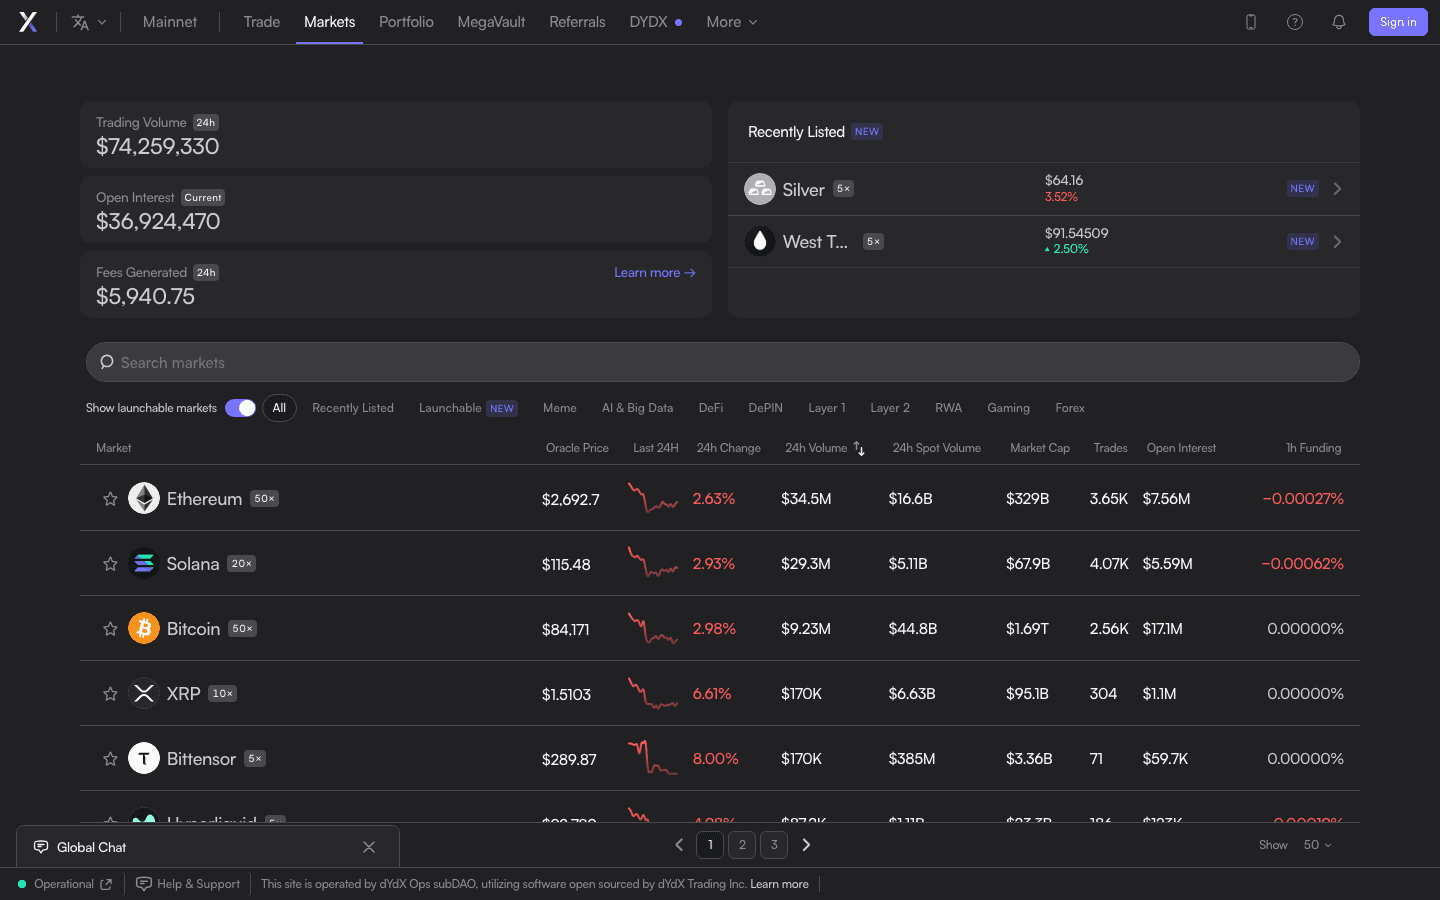Select the All filter chip
The width and height of the screenshot is (1440, 900).
click(x=279, y=408)
